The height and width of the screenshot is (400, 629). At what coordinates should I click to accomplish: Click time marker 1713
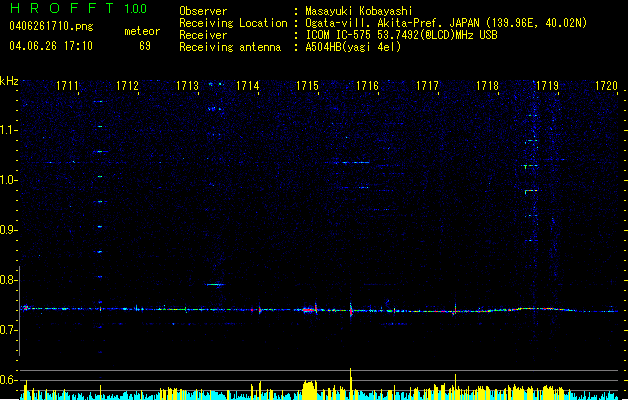(187, 86)
